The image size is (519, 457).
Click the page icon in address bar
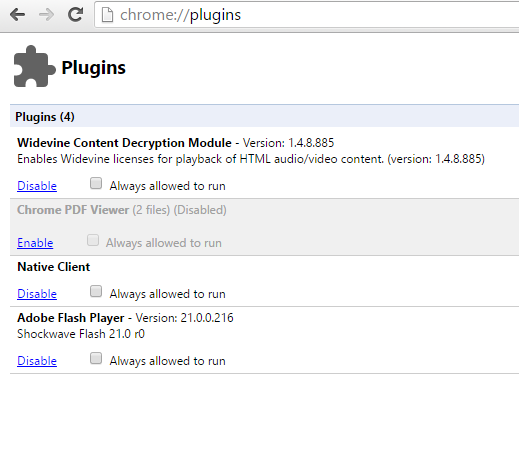107,15
